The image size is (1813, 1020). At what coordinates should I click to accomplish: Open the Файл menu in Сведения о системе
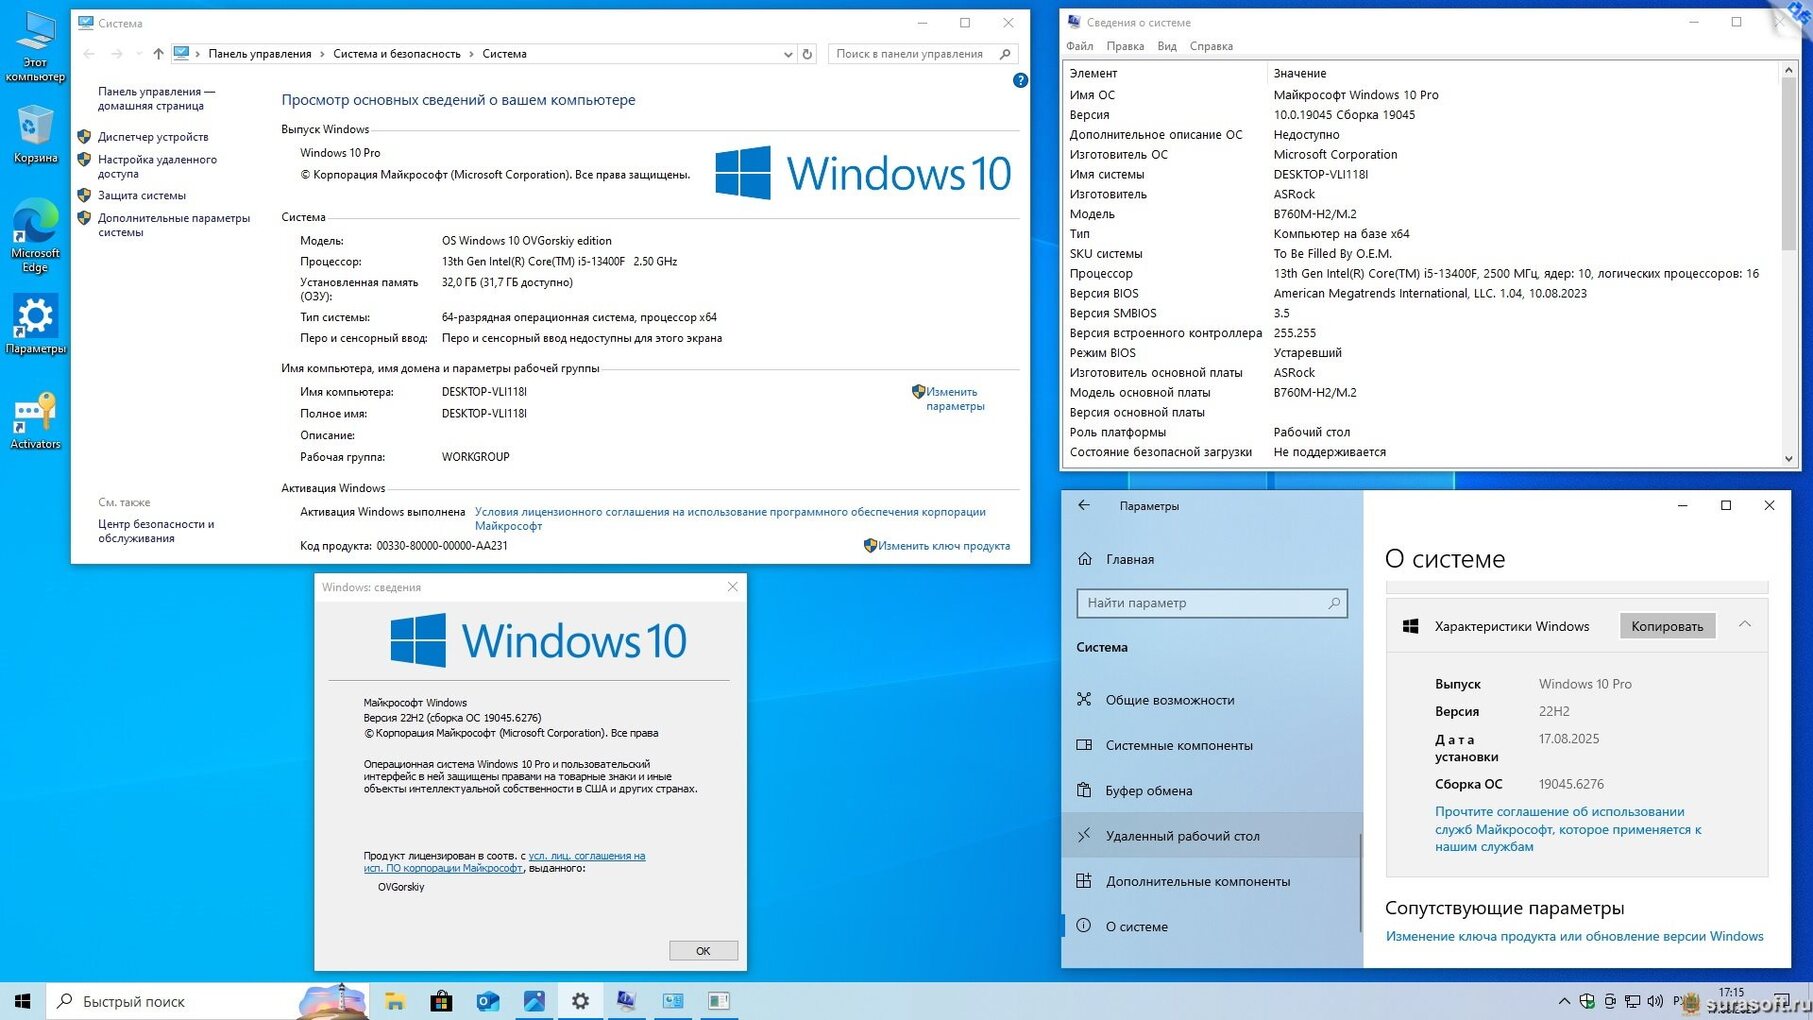[1079, 46]
